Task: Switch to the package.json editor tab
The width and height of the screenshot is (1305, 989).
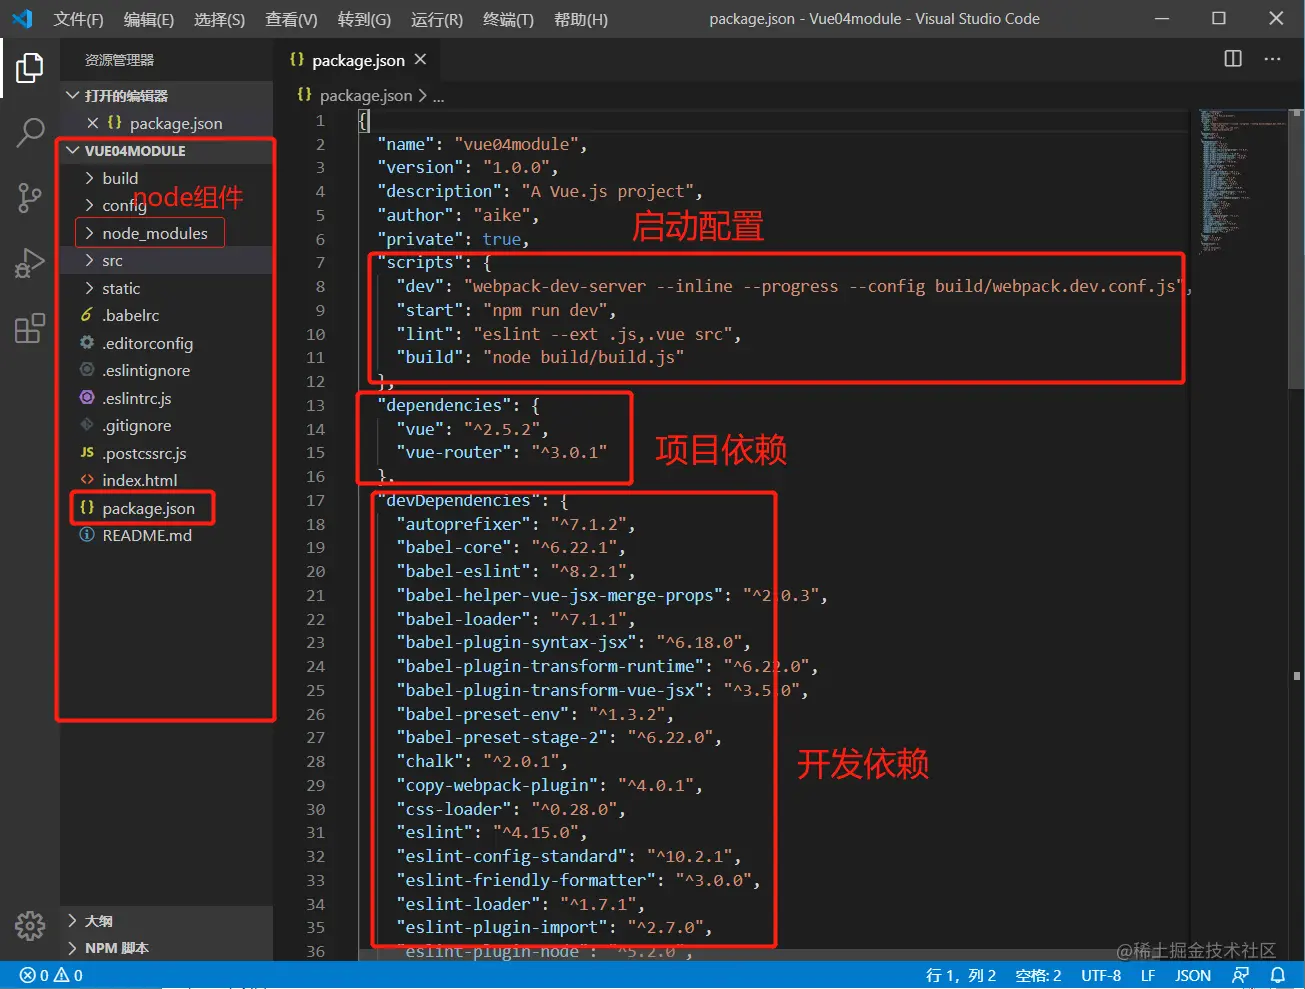Action: tap(358, 60)
